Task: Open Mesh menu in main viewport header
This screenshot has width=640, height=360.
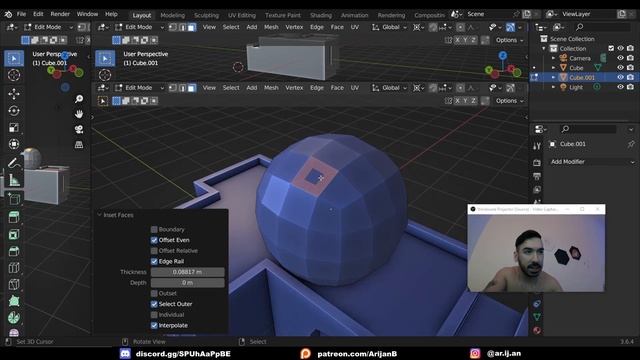Action: [x=271, y=88]
